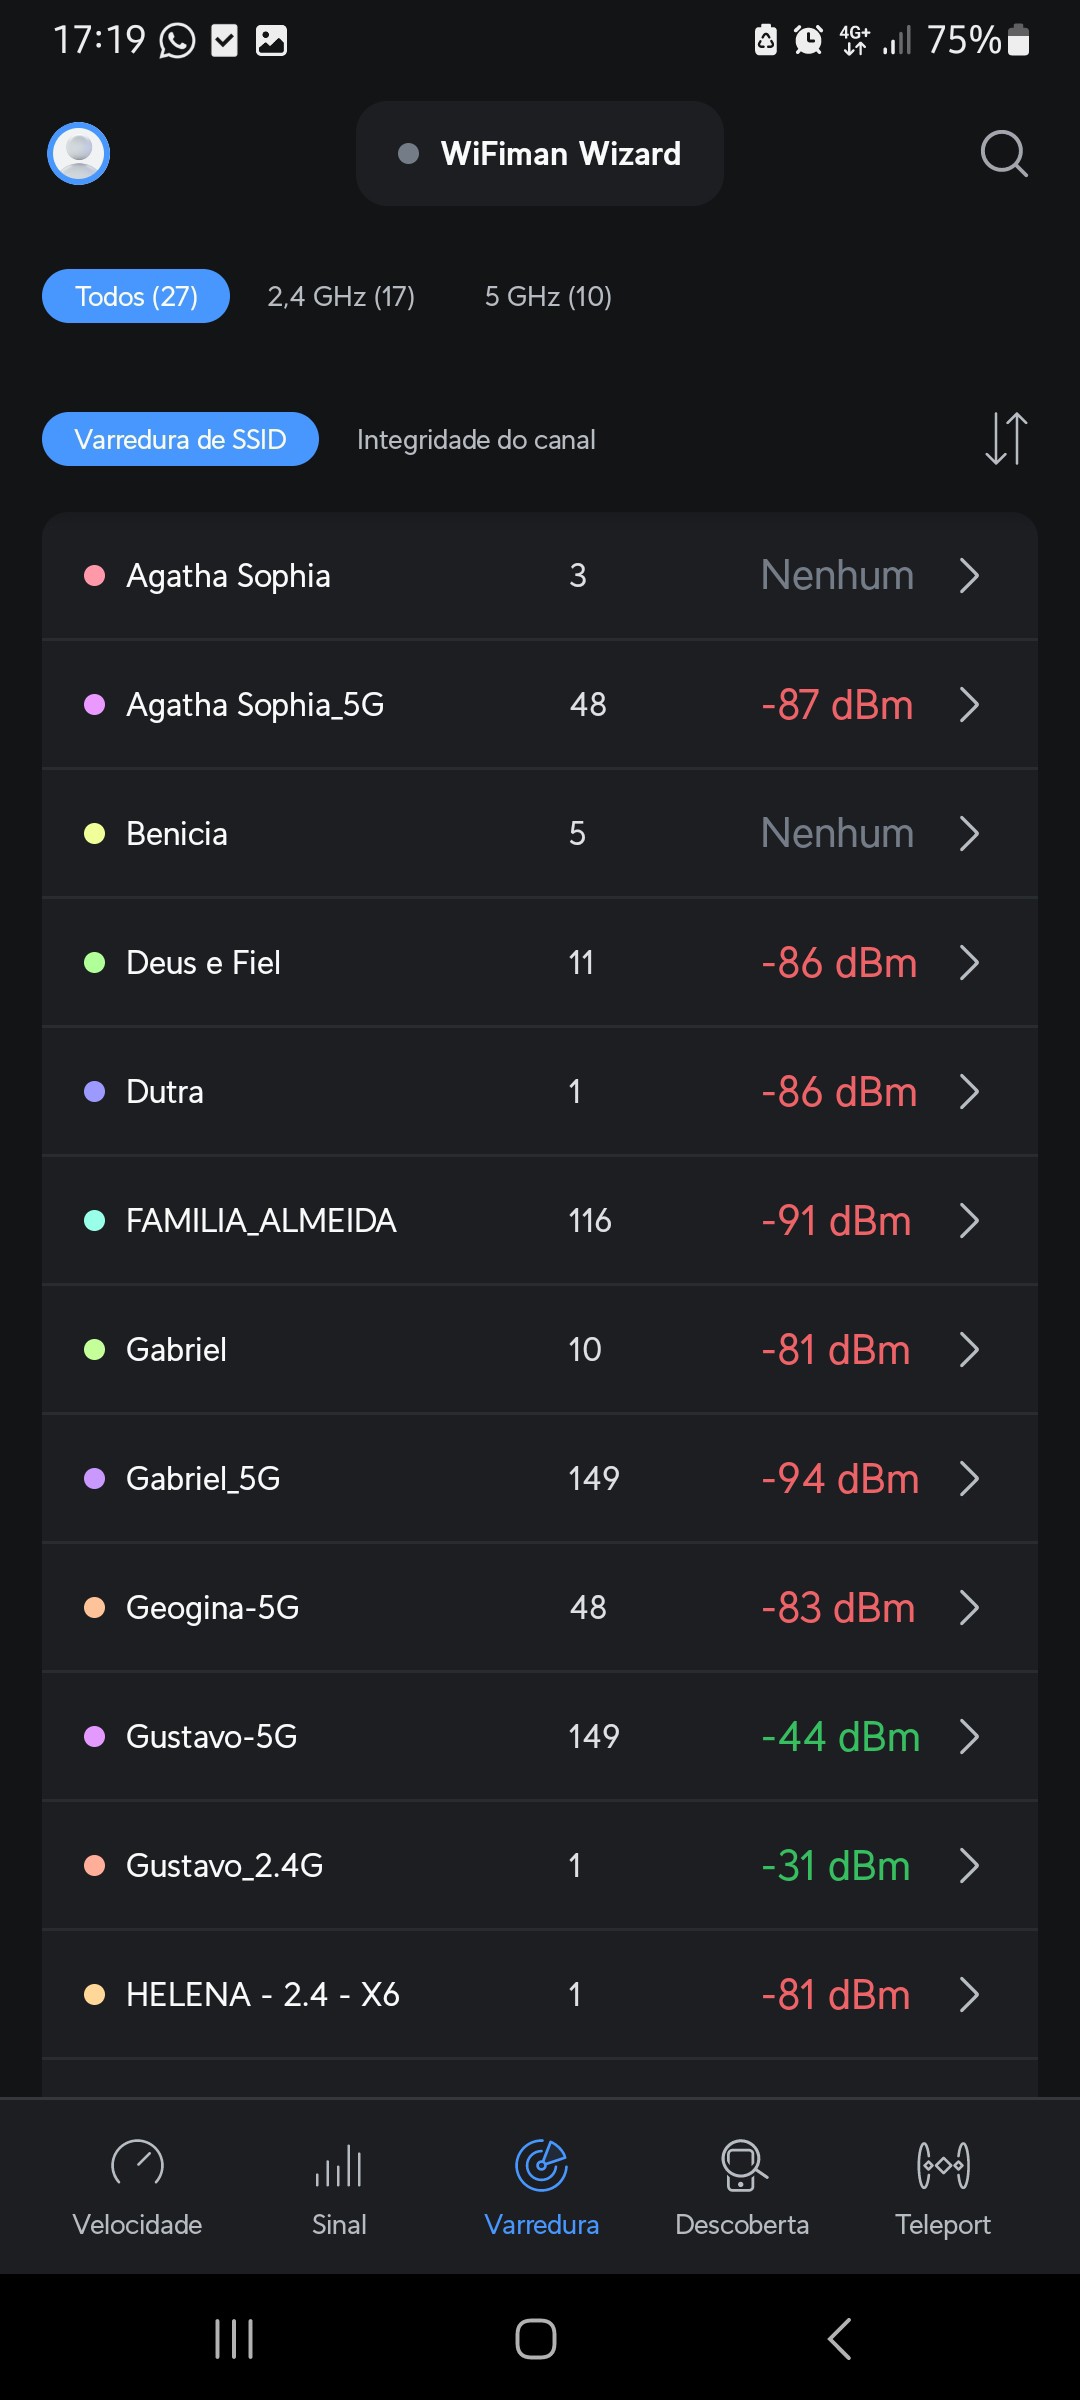The width and height of the screenshot is (1080, 2400).
Task: Expand Gustavo-5G details chevron
Action: click(x=968, y=1736)
